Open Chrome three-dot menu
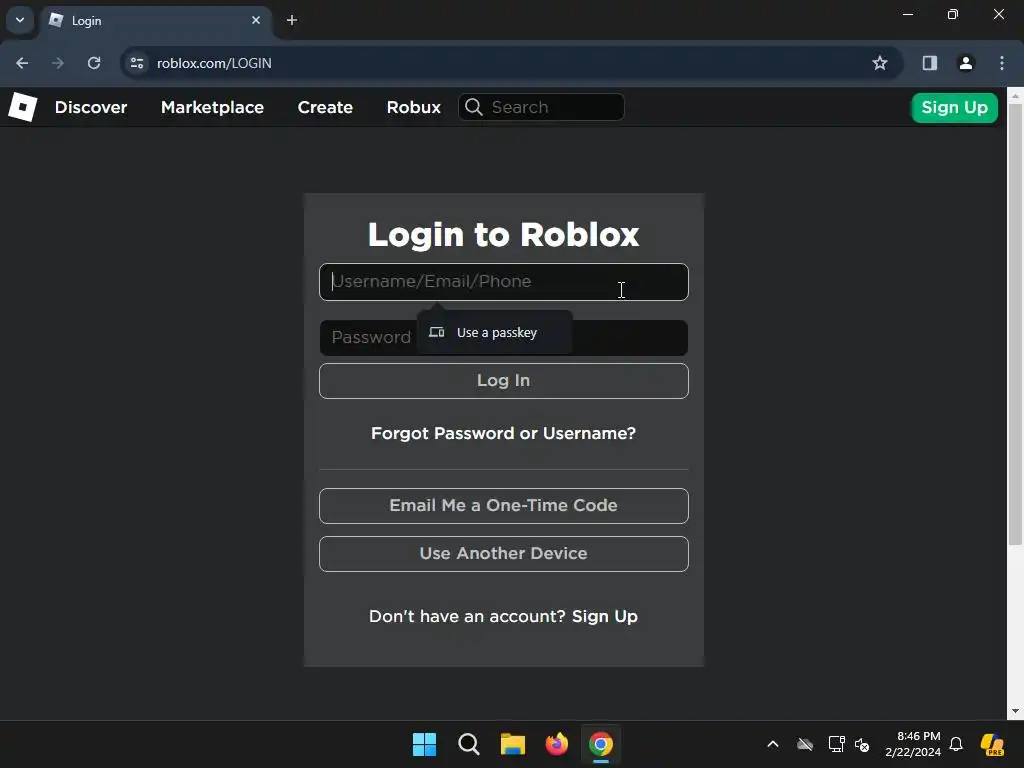 pyautogui.click(x=1001, y=63)
